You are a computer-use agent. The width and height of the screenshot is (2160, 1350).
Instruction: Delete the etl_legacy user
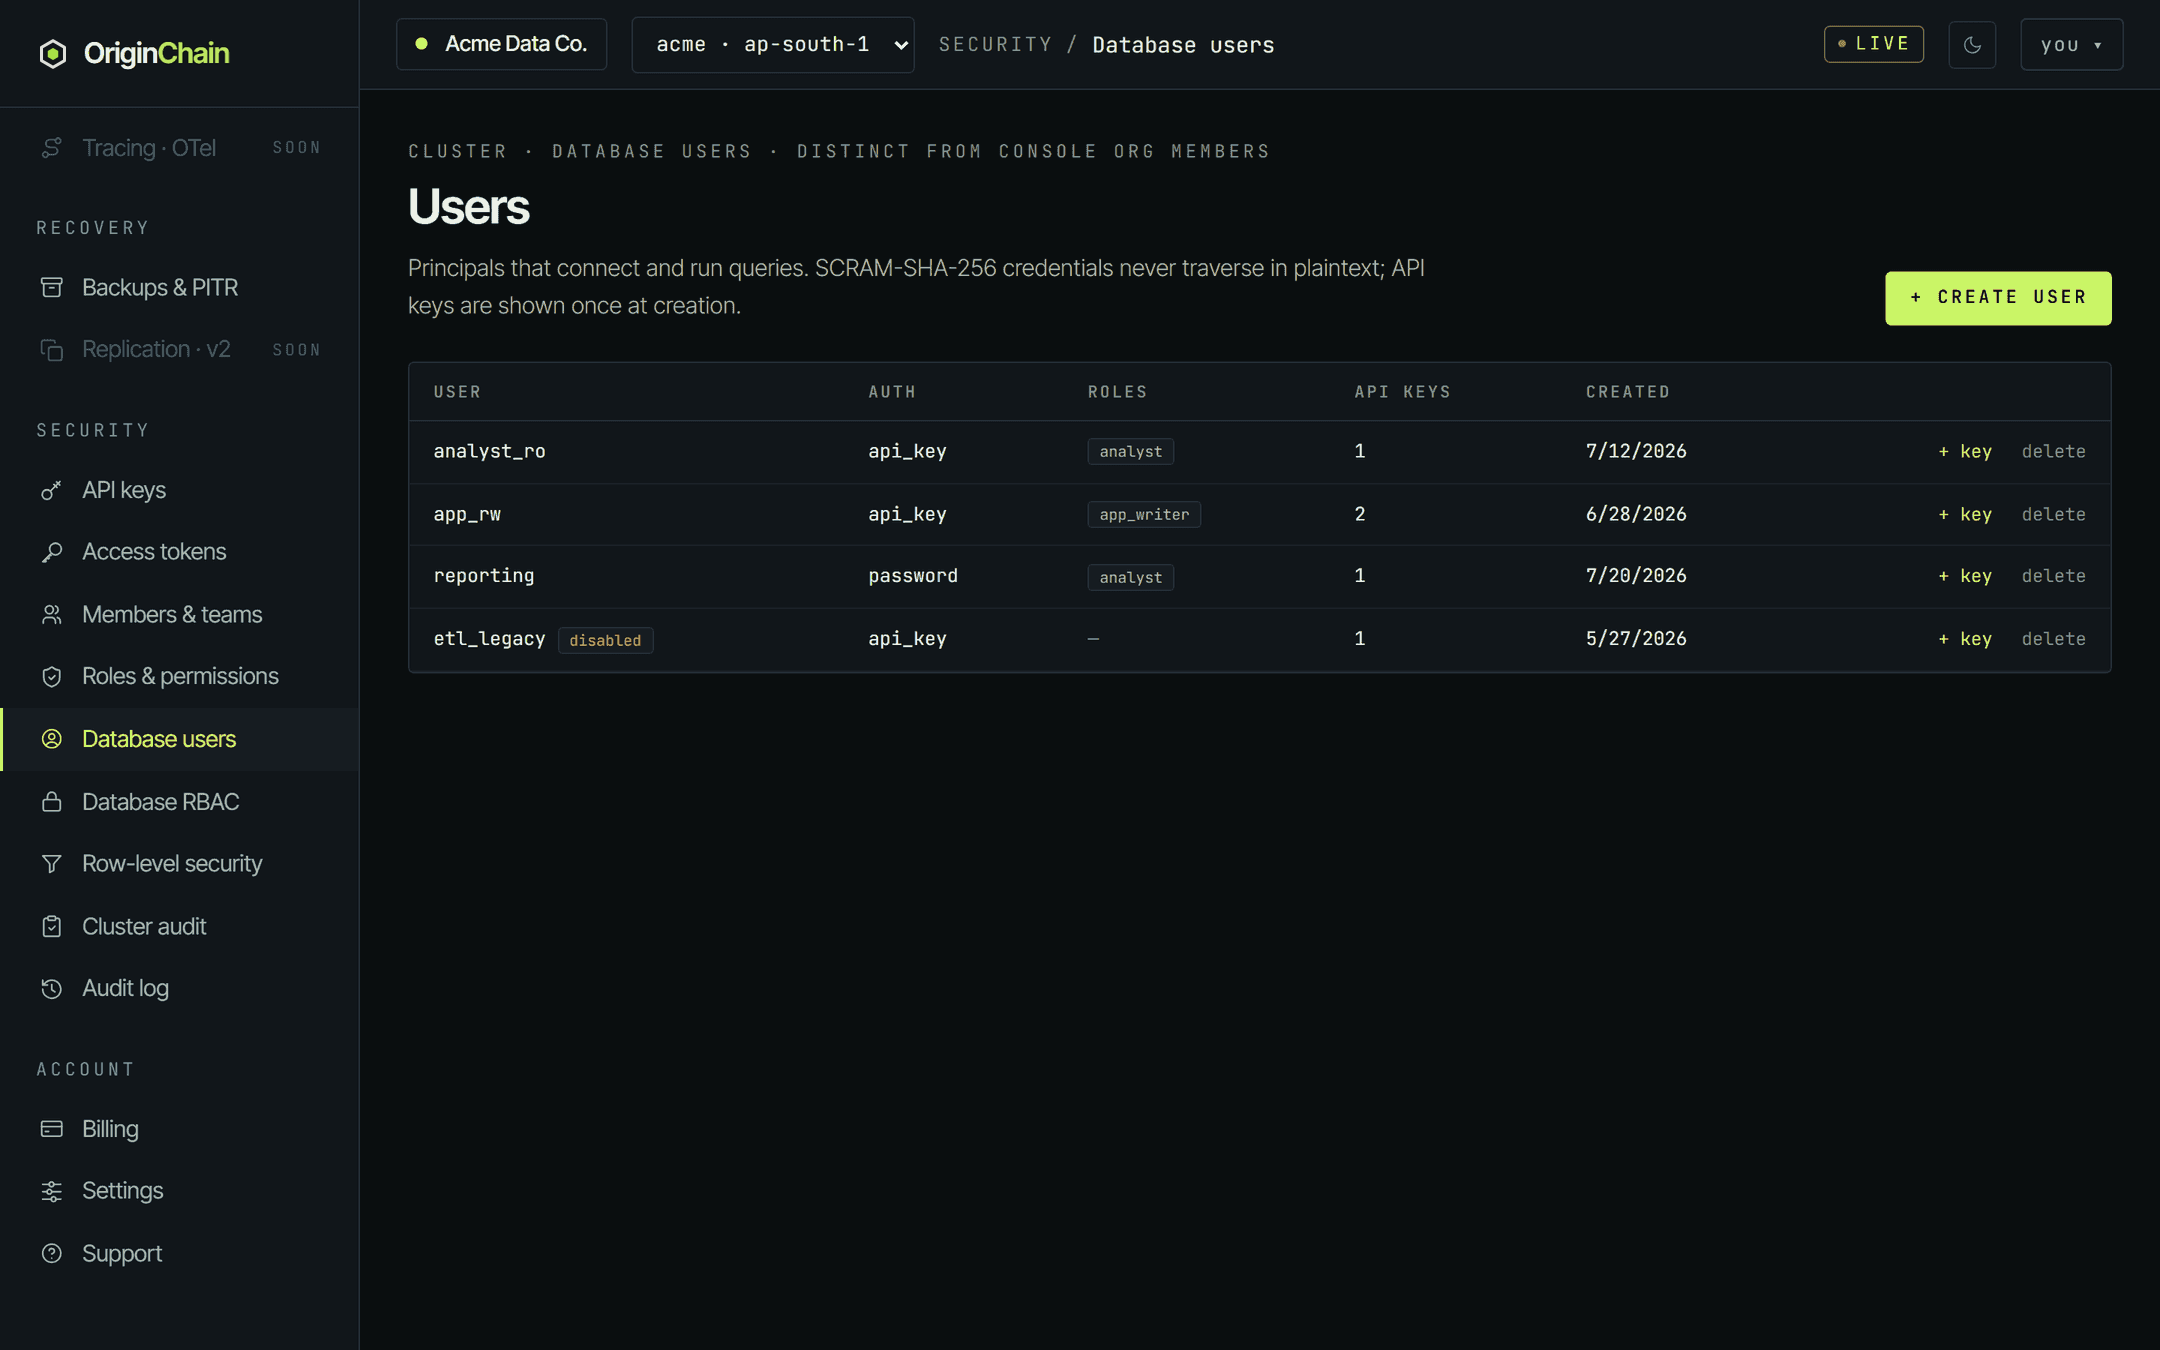(x=2053, y=640)
